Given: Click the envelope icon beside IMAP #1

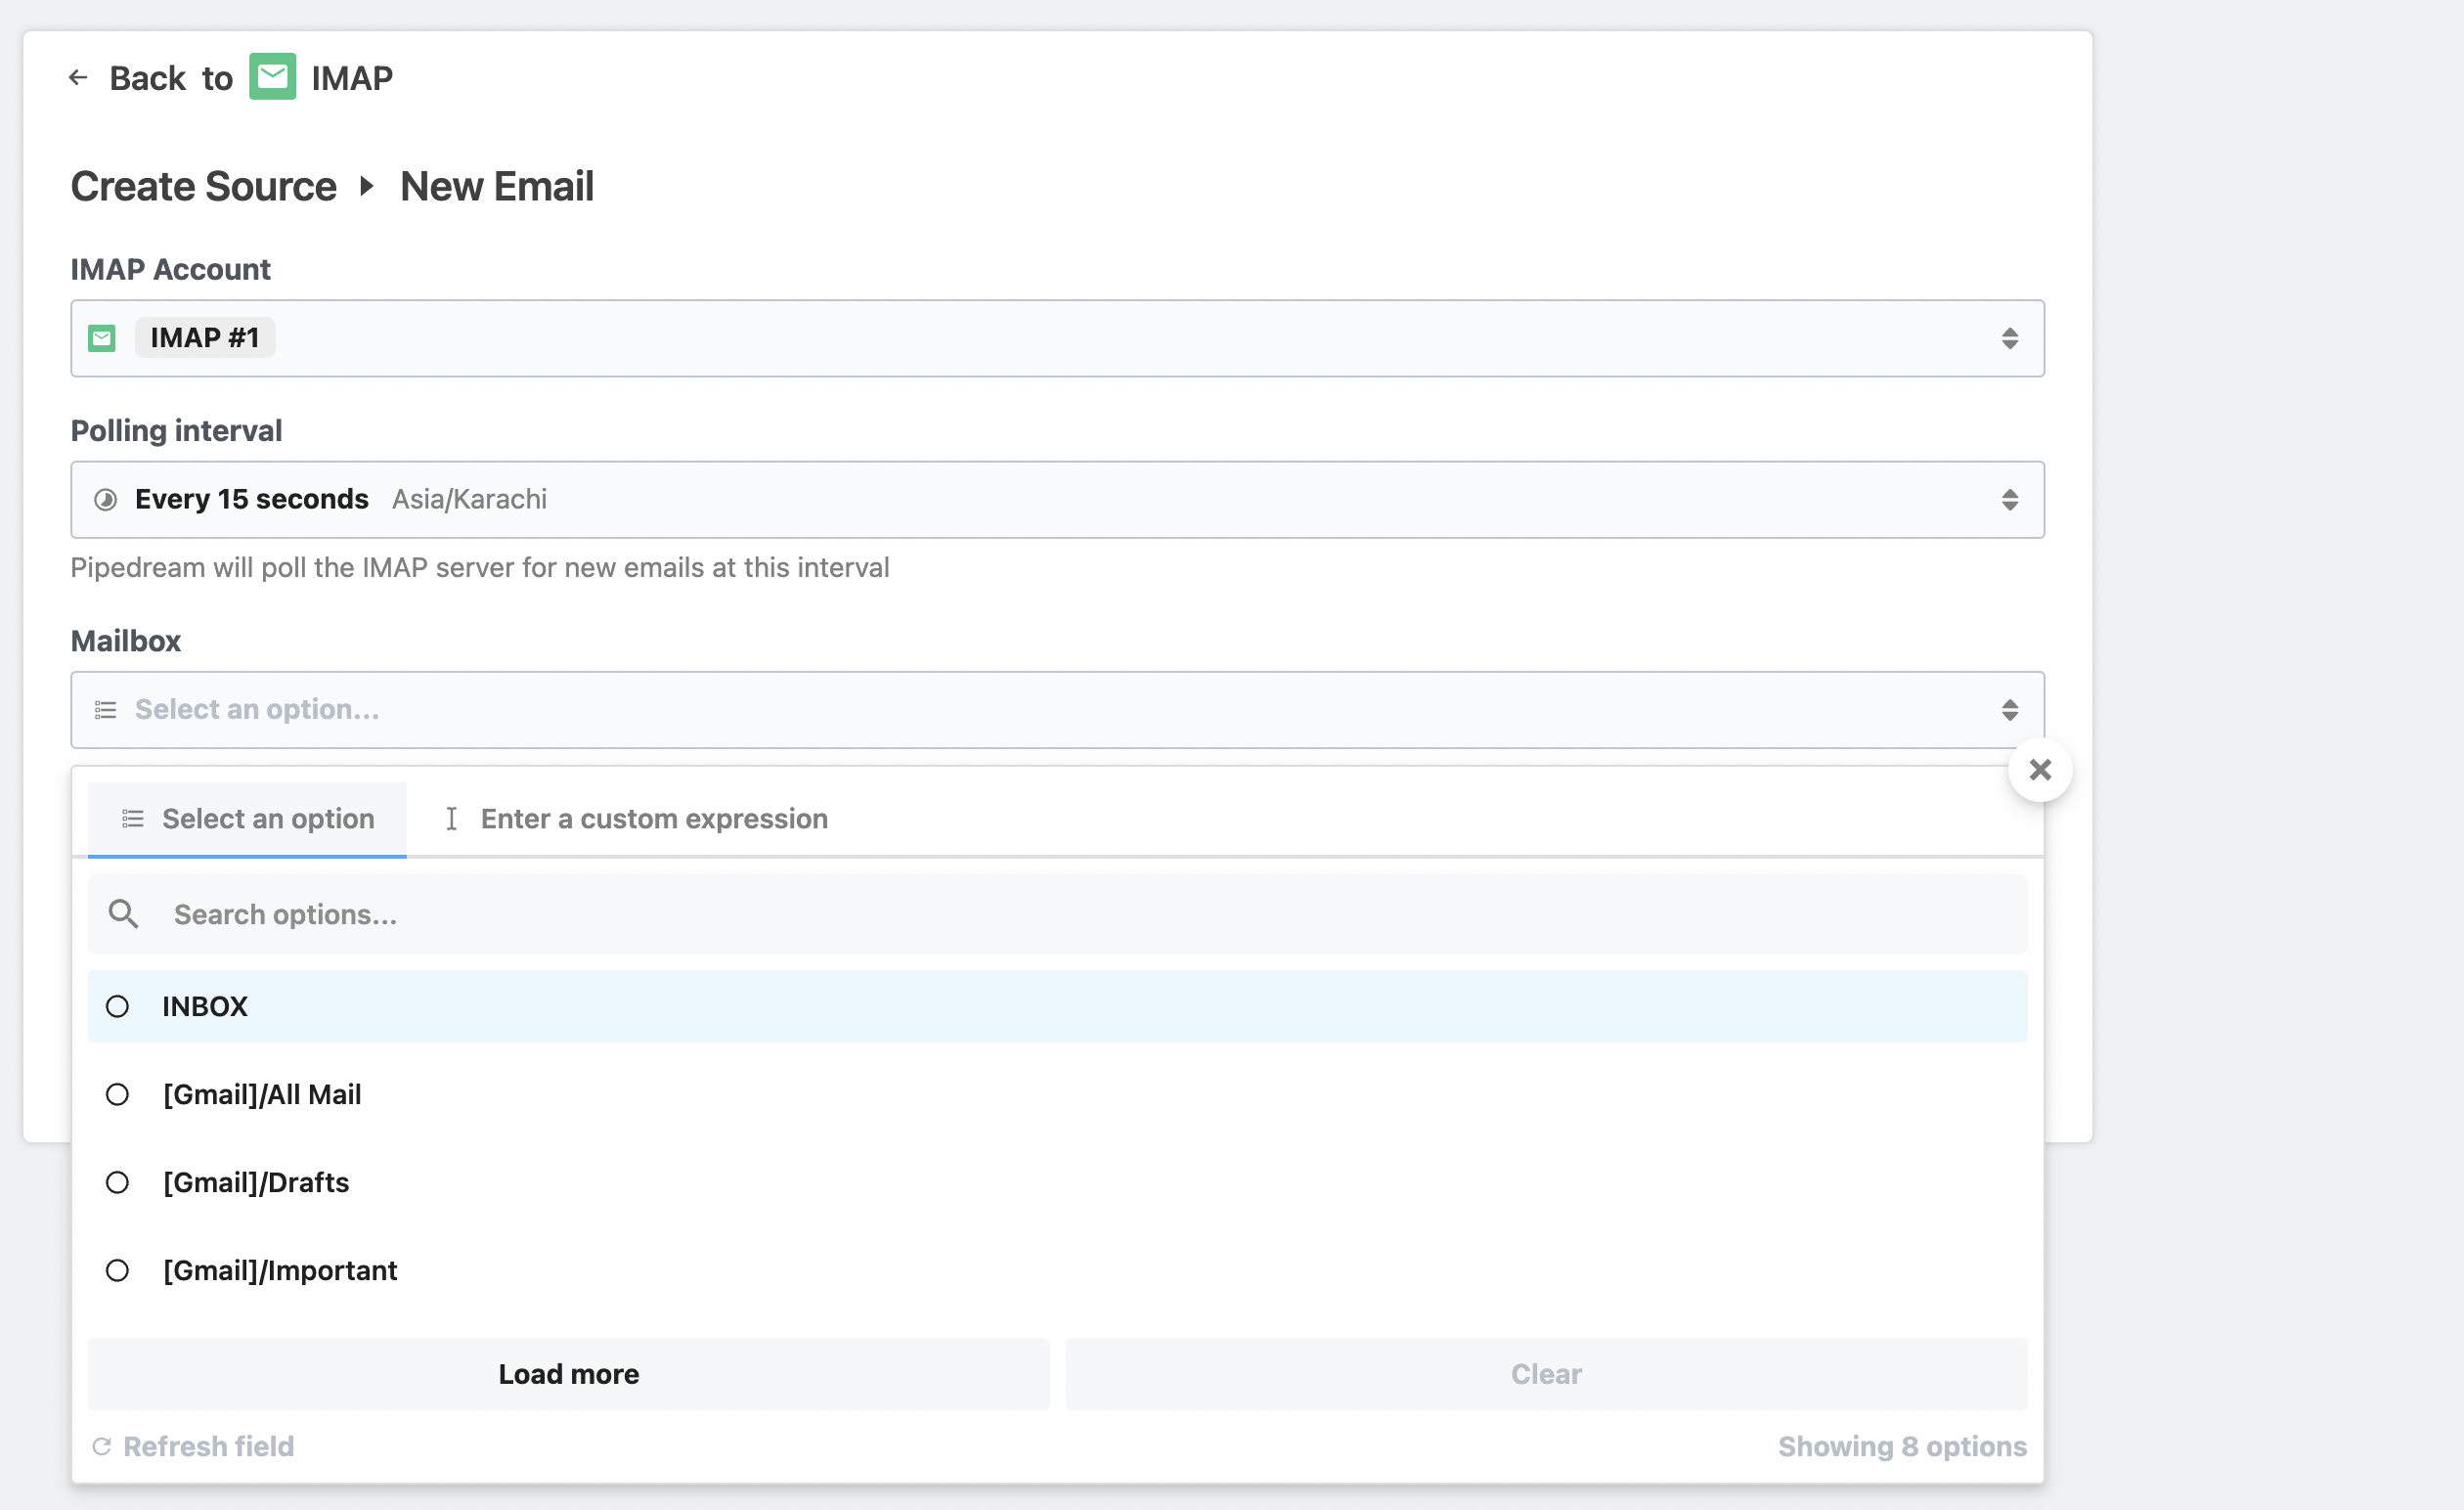Looking at the screenshot, I should click(103, 338).
